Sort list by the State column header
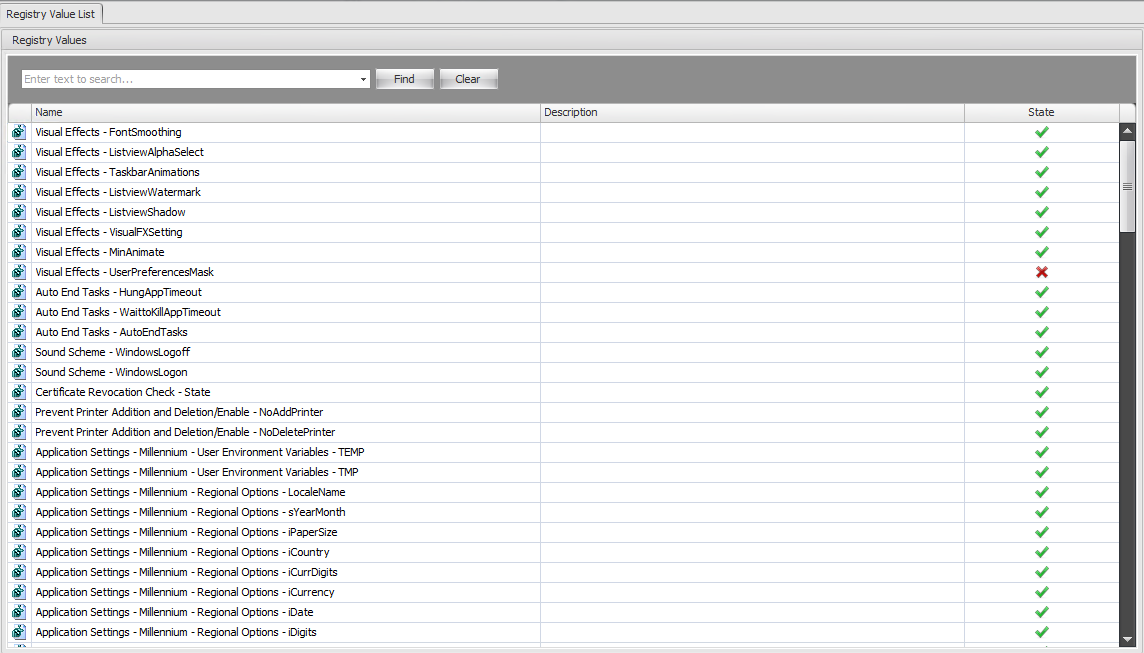1144x653 pixels. (x=1041, y=112)
